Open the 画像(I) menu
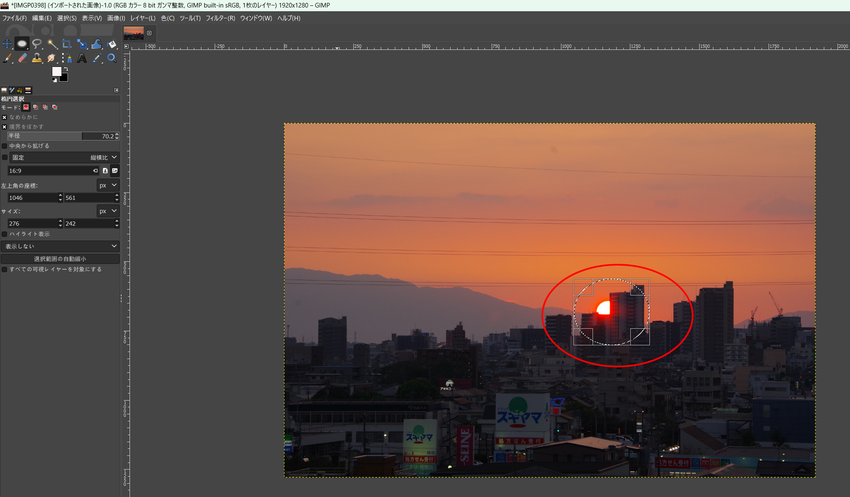The height and width of the screenshot is (497, 850). pyautogui.click(x=115, y=18)
